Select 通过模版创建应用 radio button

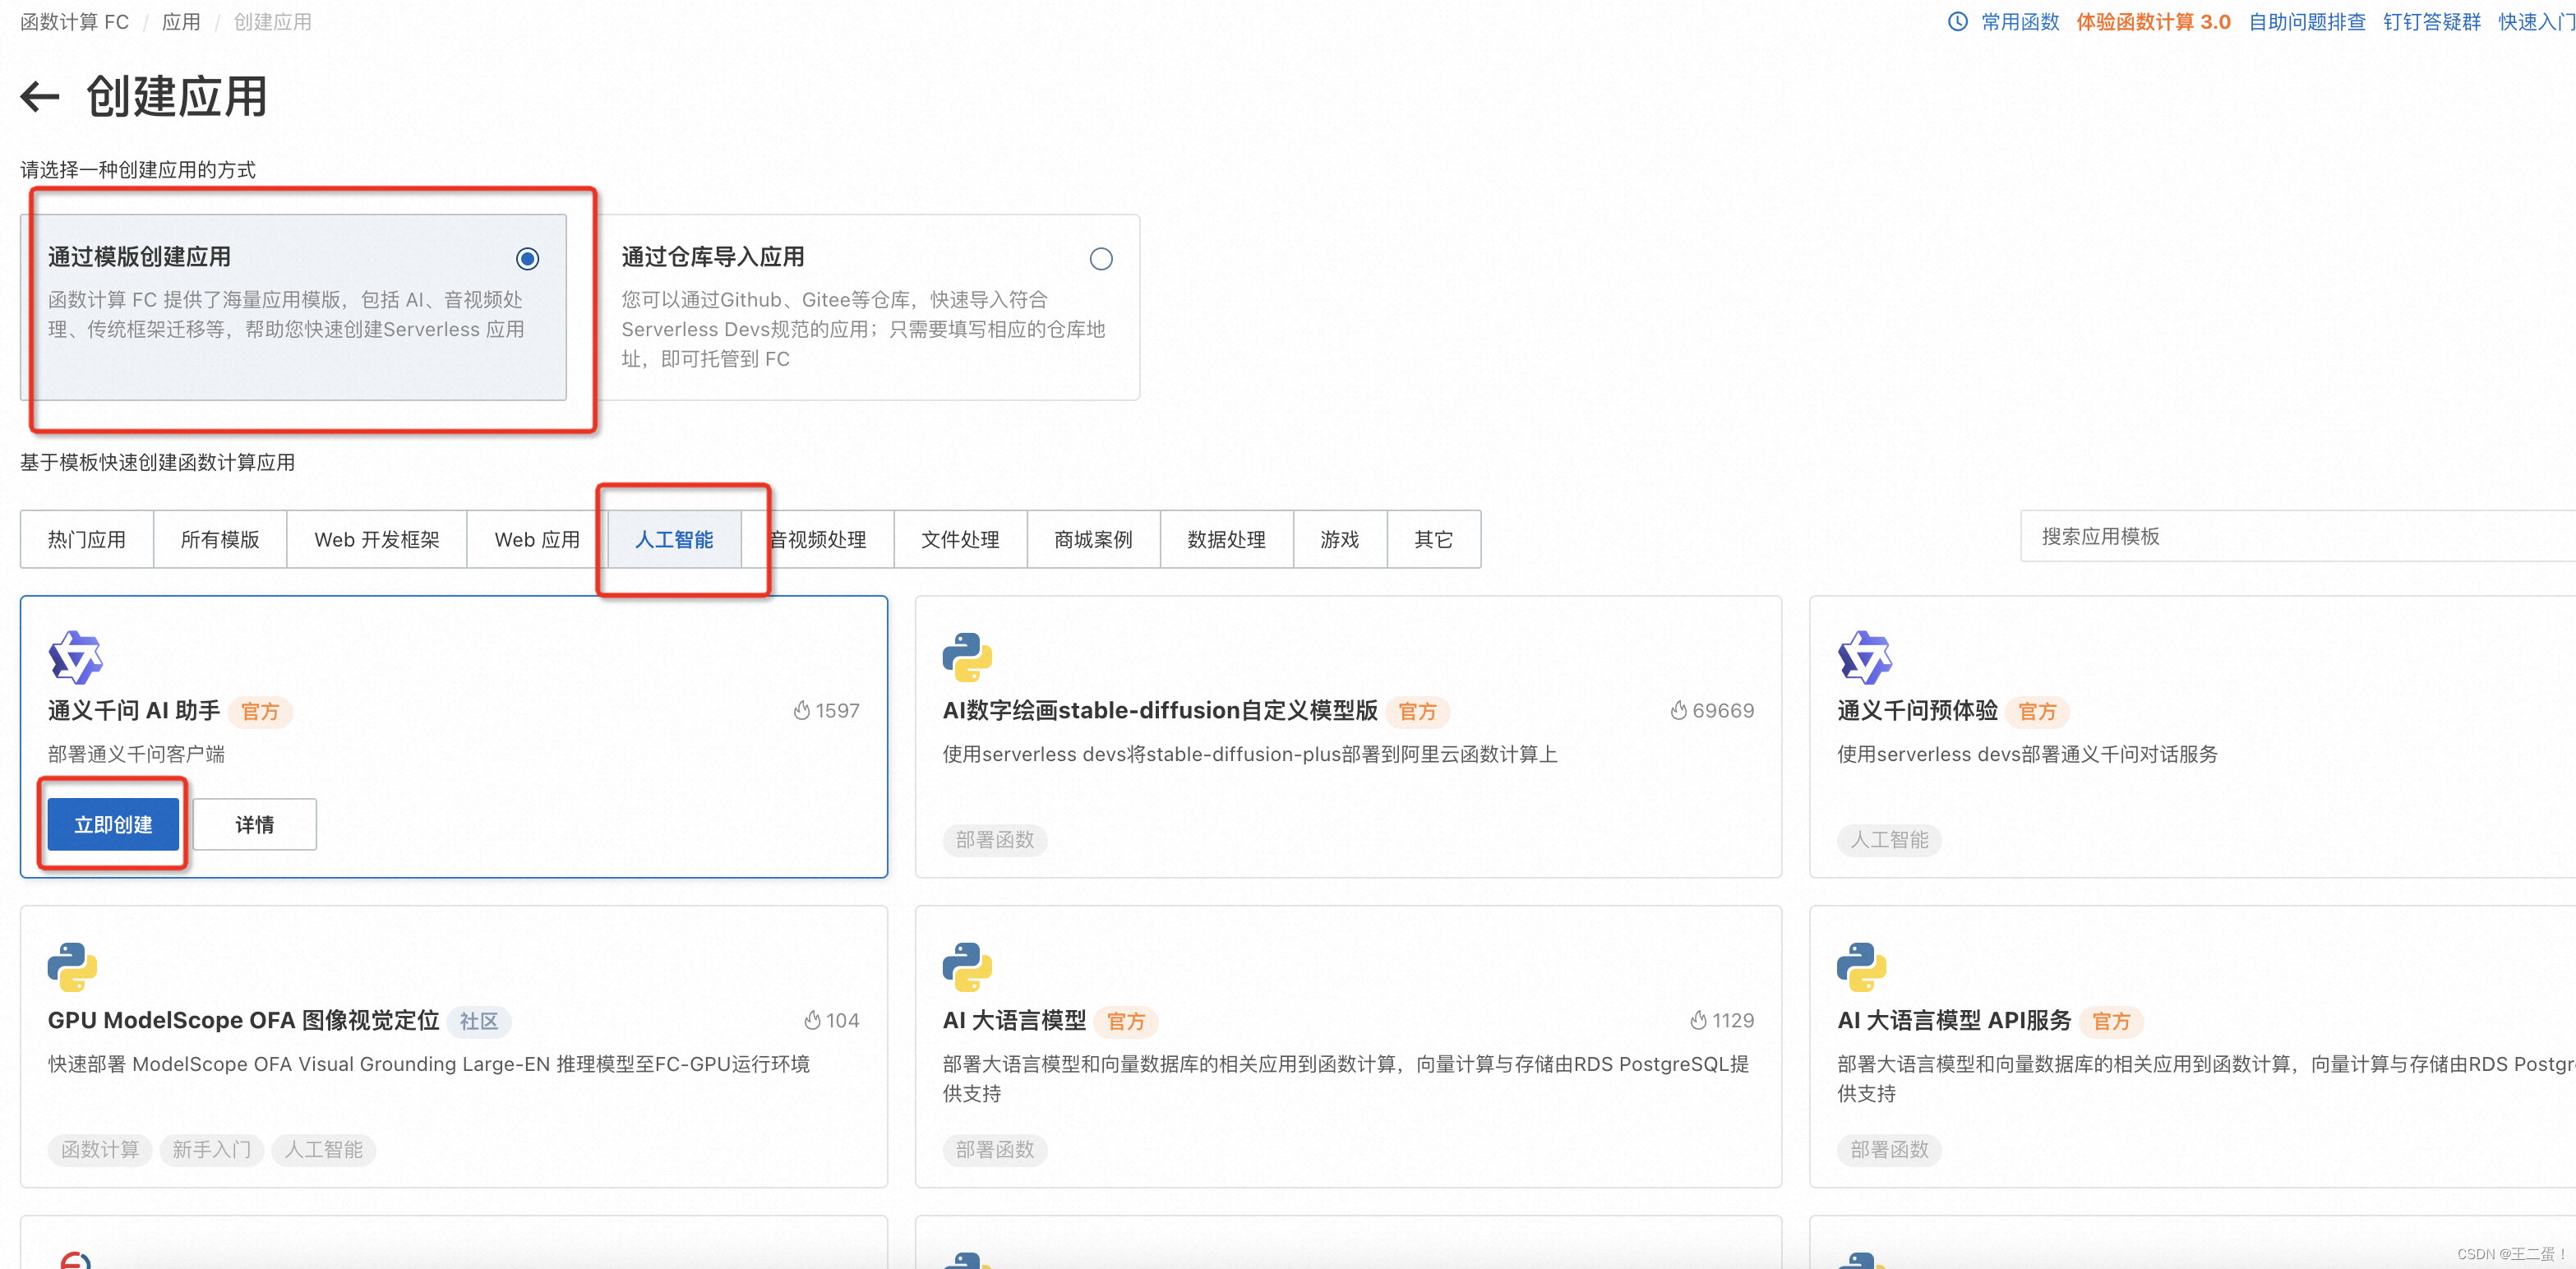(x=527, y=259)
